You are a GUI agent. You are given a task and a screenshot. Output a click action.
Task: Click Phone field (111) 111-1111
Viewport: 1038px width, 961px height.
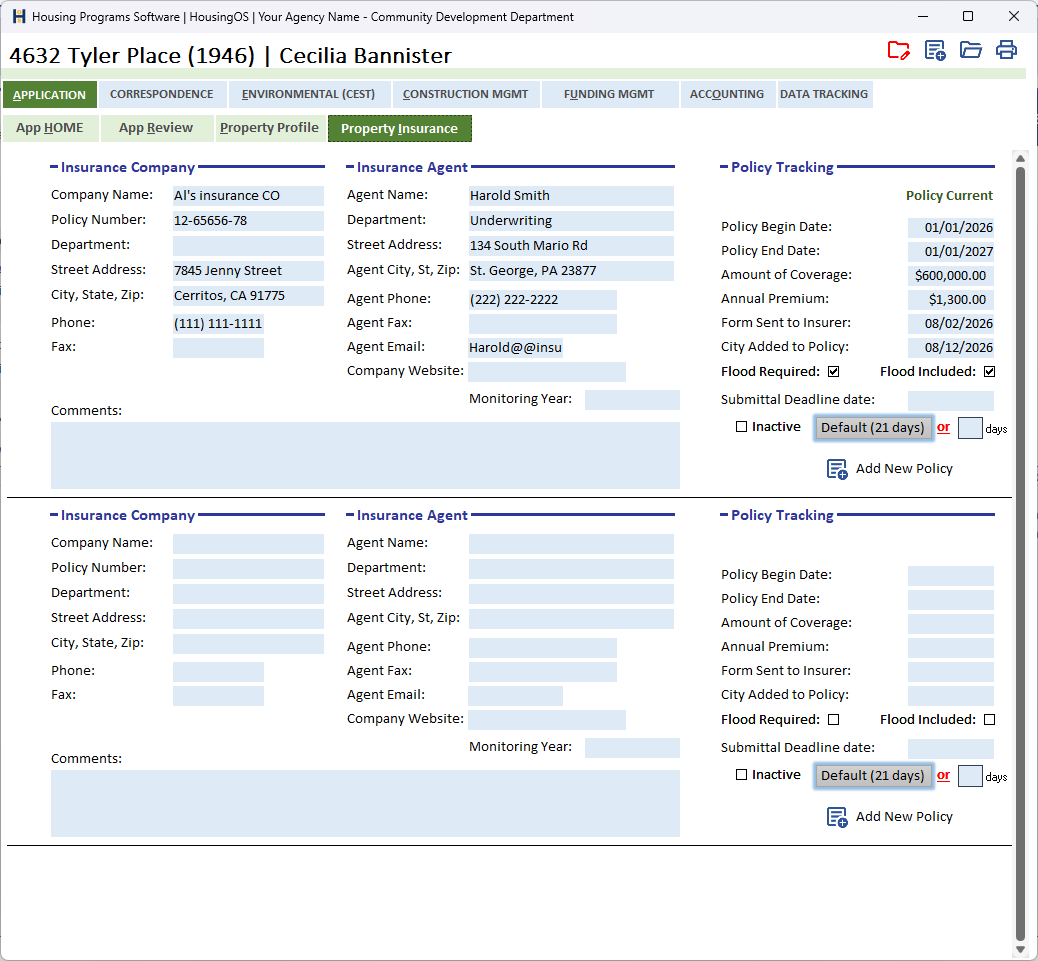218,324
